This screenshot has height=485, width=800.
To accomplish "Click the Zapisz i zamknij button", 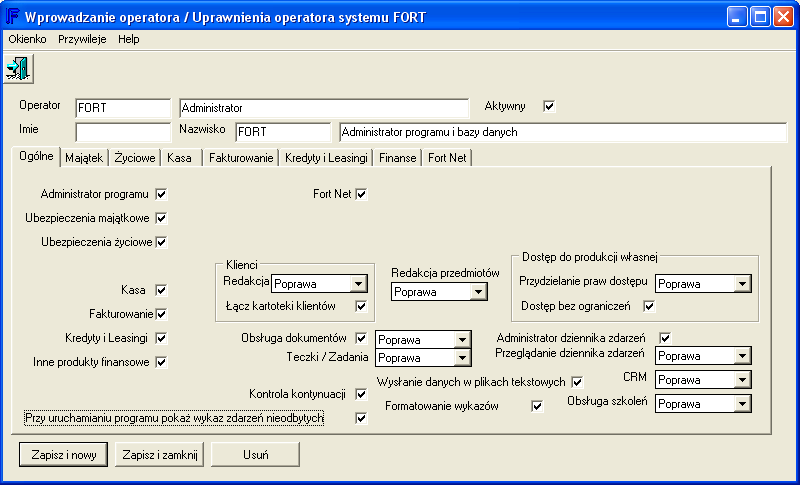I will (x=160, y=454).
